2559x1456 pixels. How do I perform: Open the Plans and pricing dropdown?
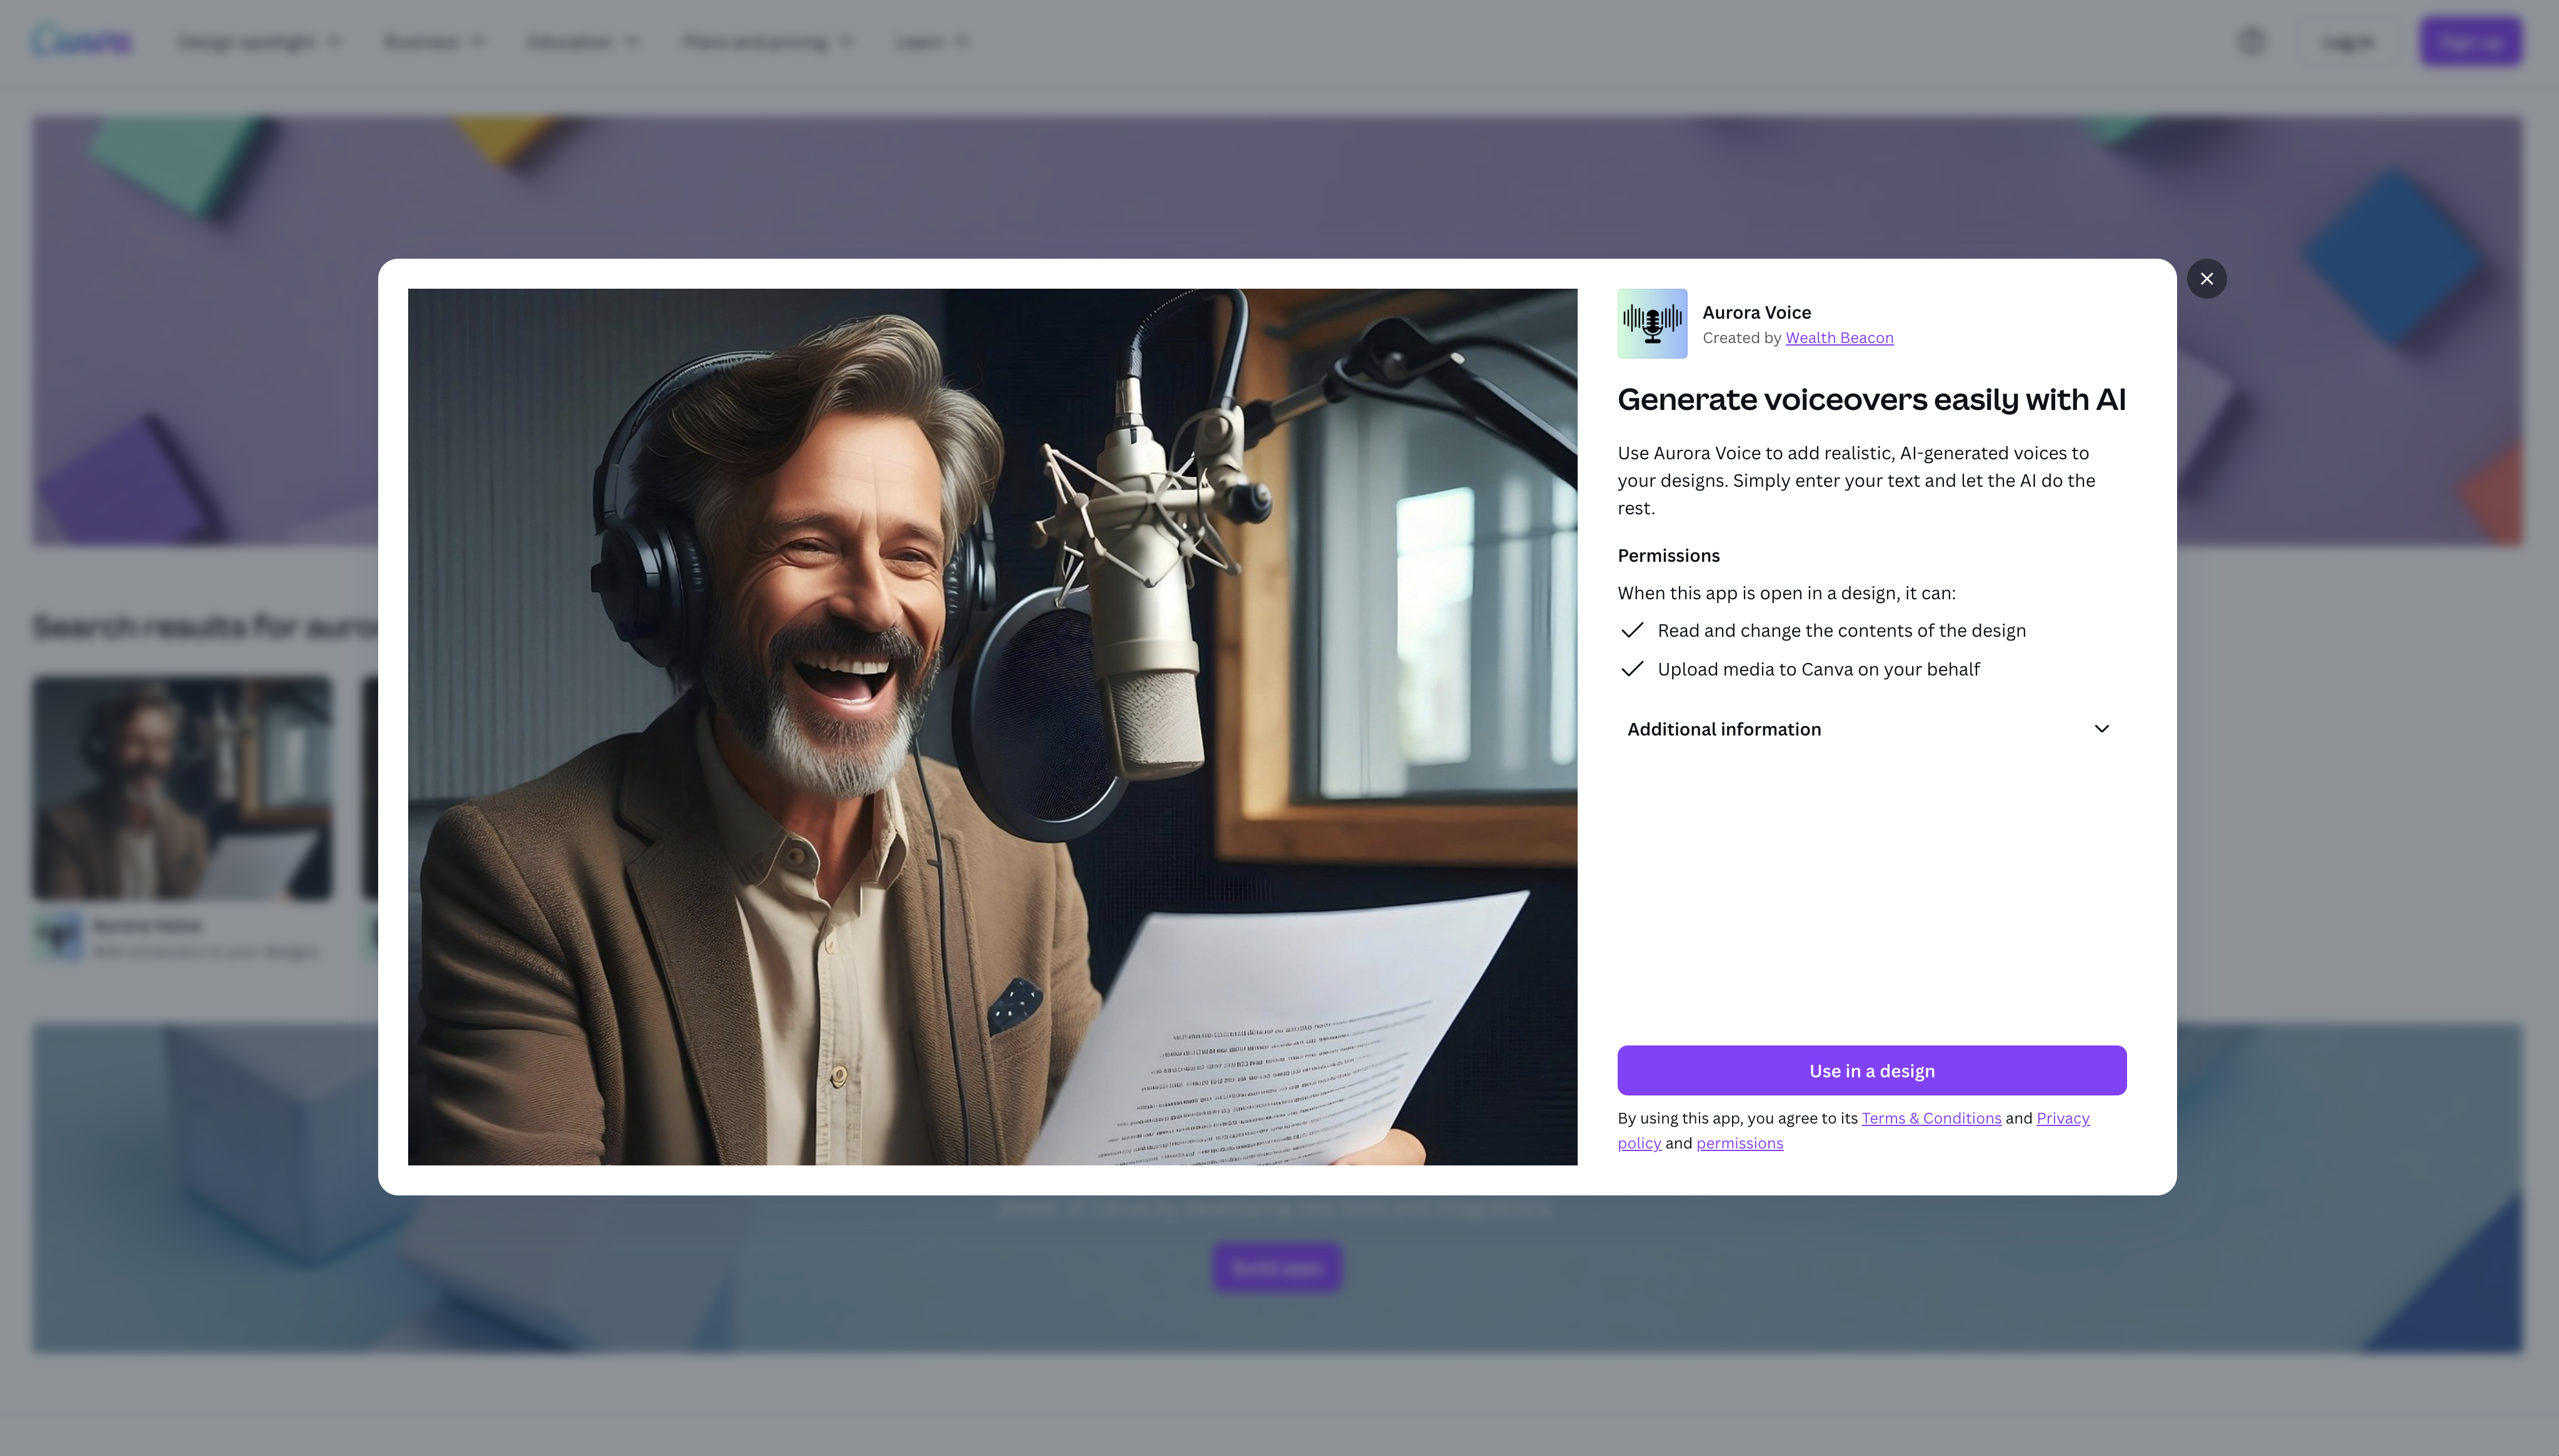point(767,42)
